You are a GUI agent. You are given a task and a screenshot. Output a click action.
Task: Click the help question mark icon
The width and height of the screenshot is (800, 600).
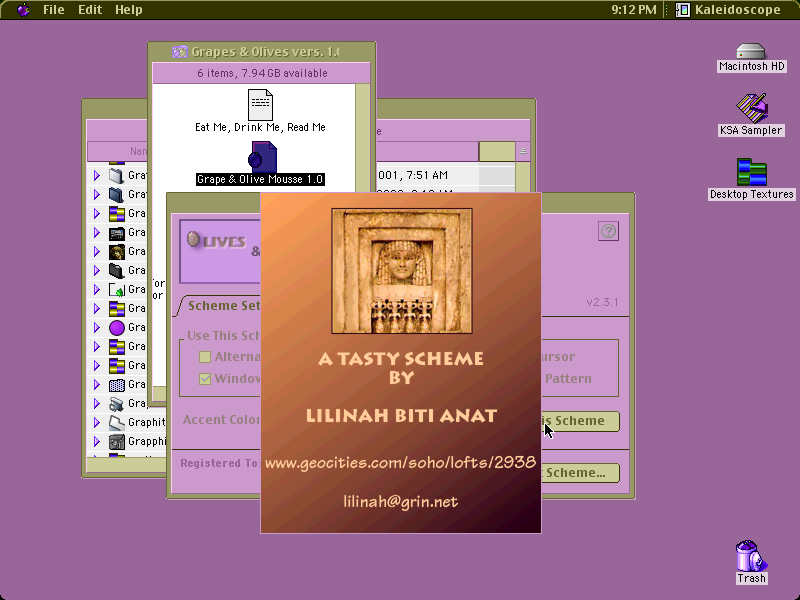(608, 231)
